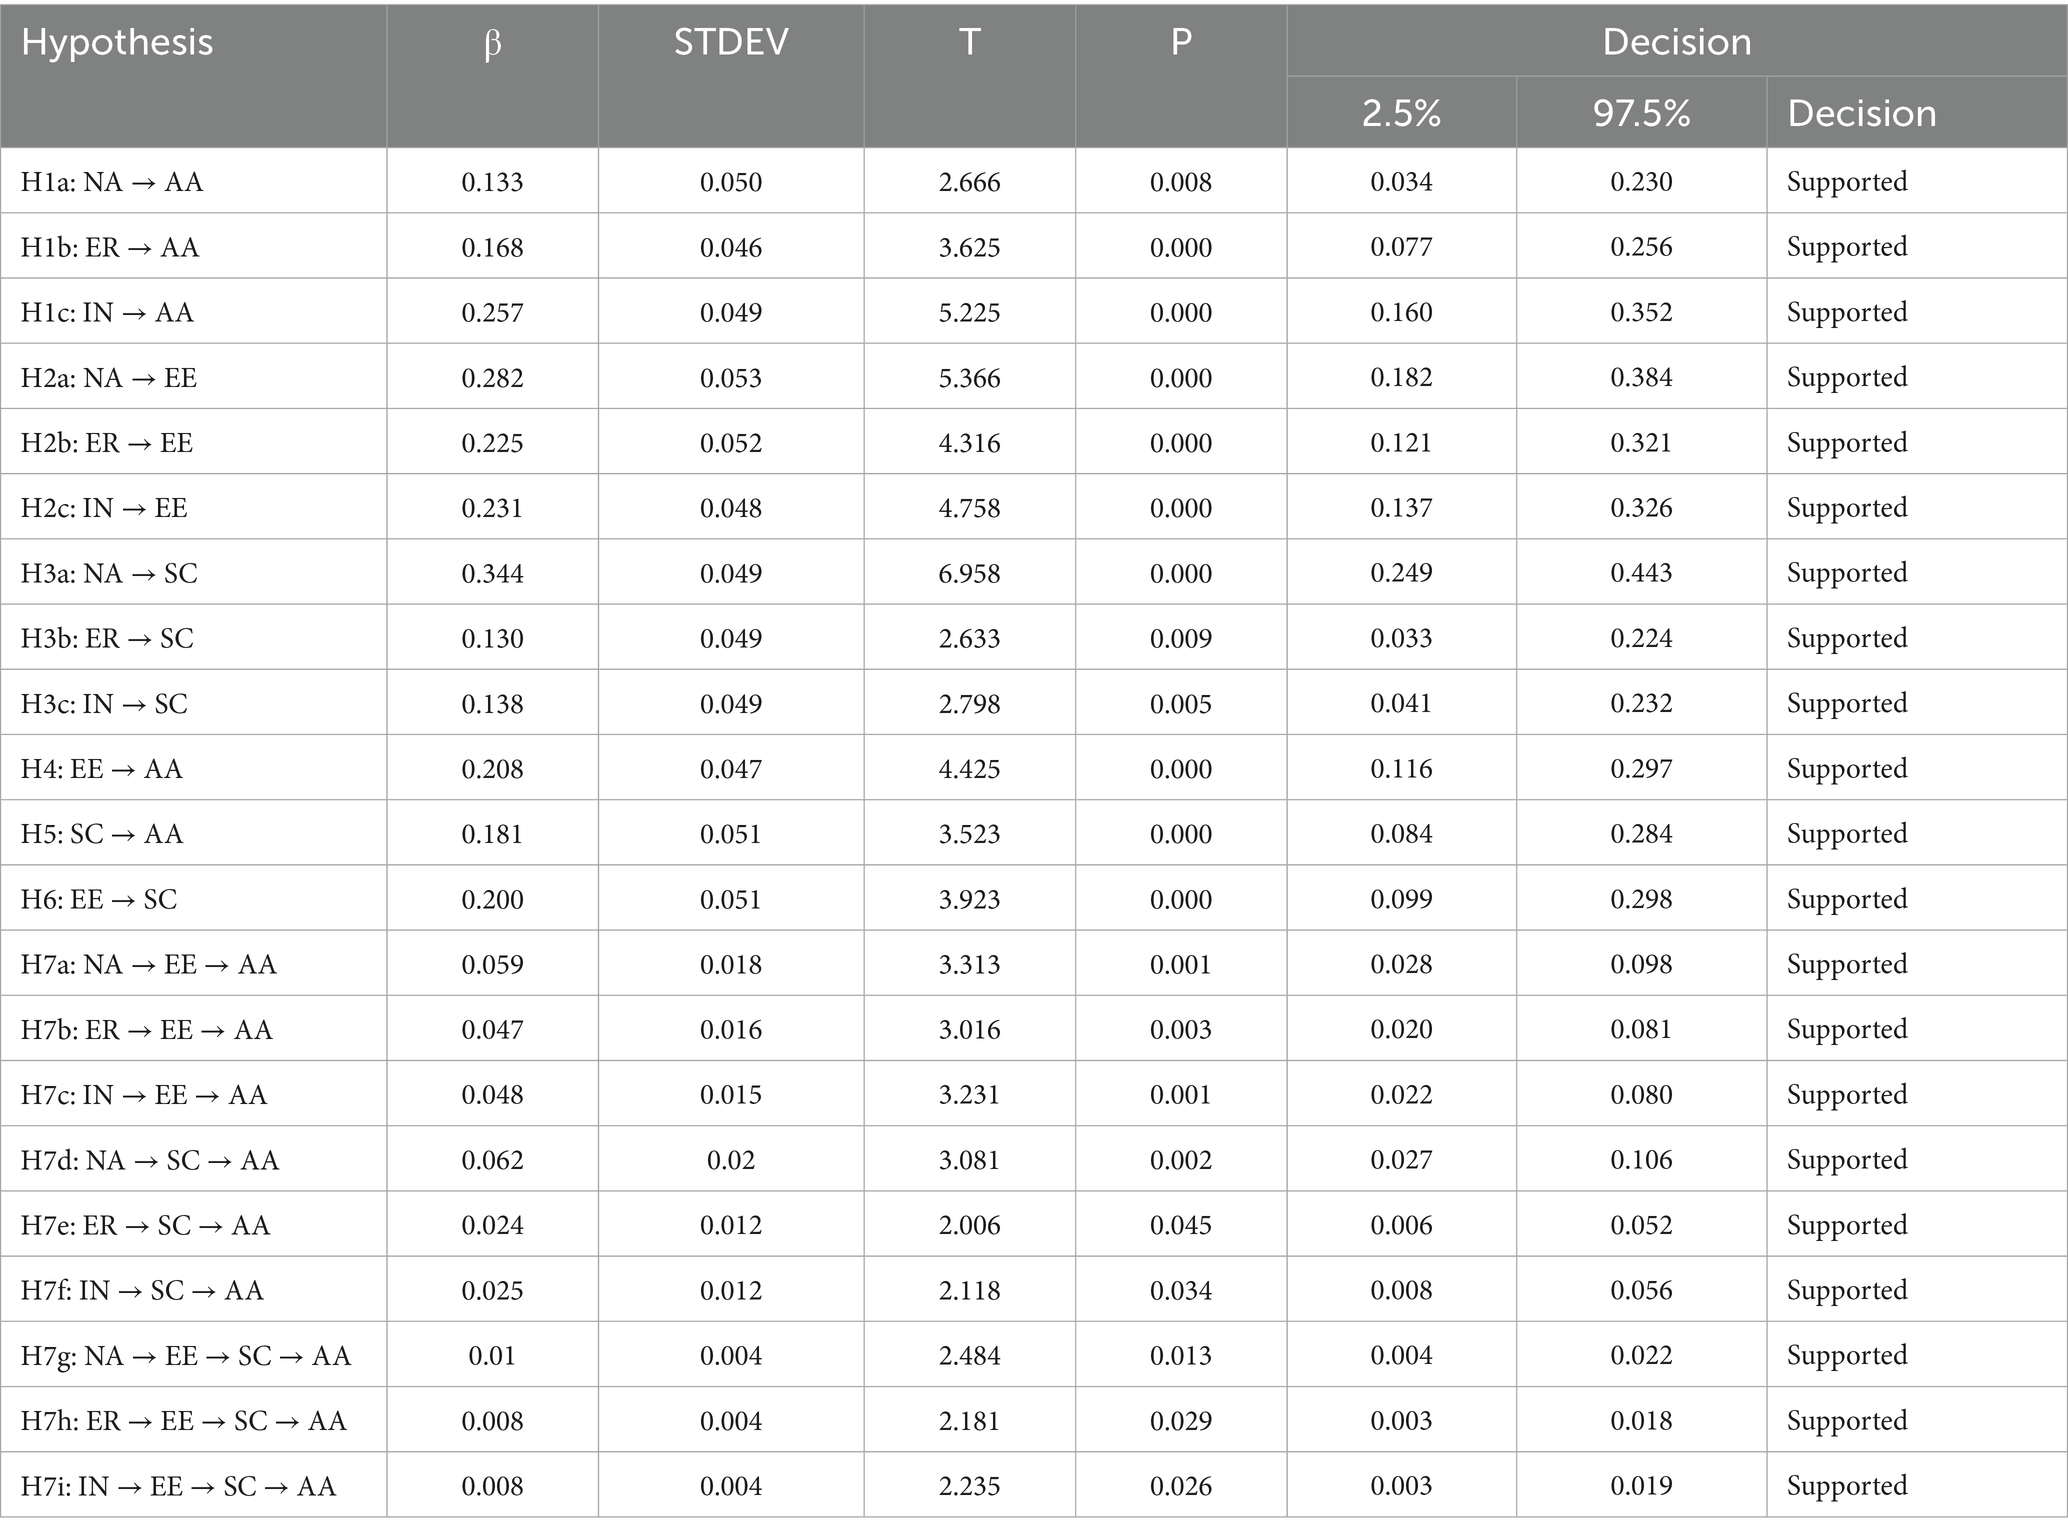The width and height of the screenshot is (2068, 1535).
Task: Select the T value 5.366
Action: point(969,378)
